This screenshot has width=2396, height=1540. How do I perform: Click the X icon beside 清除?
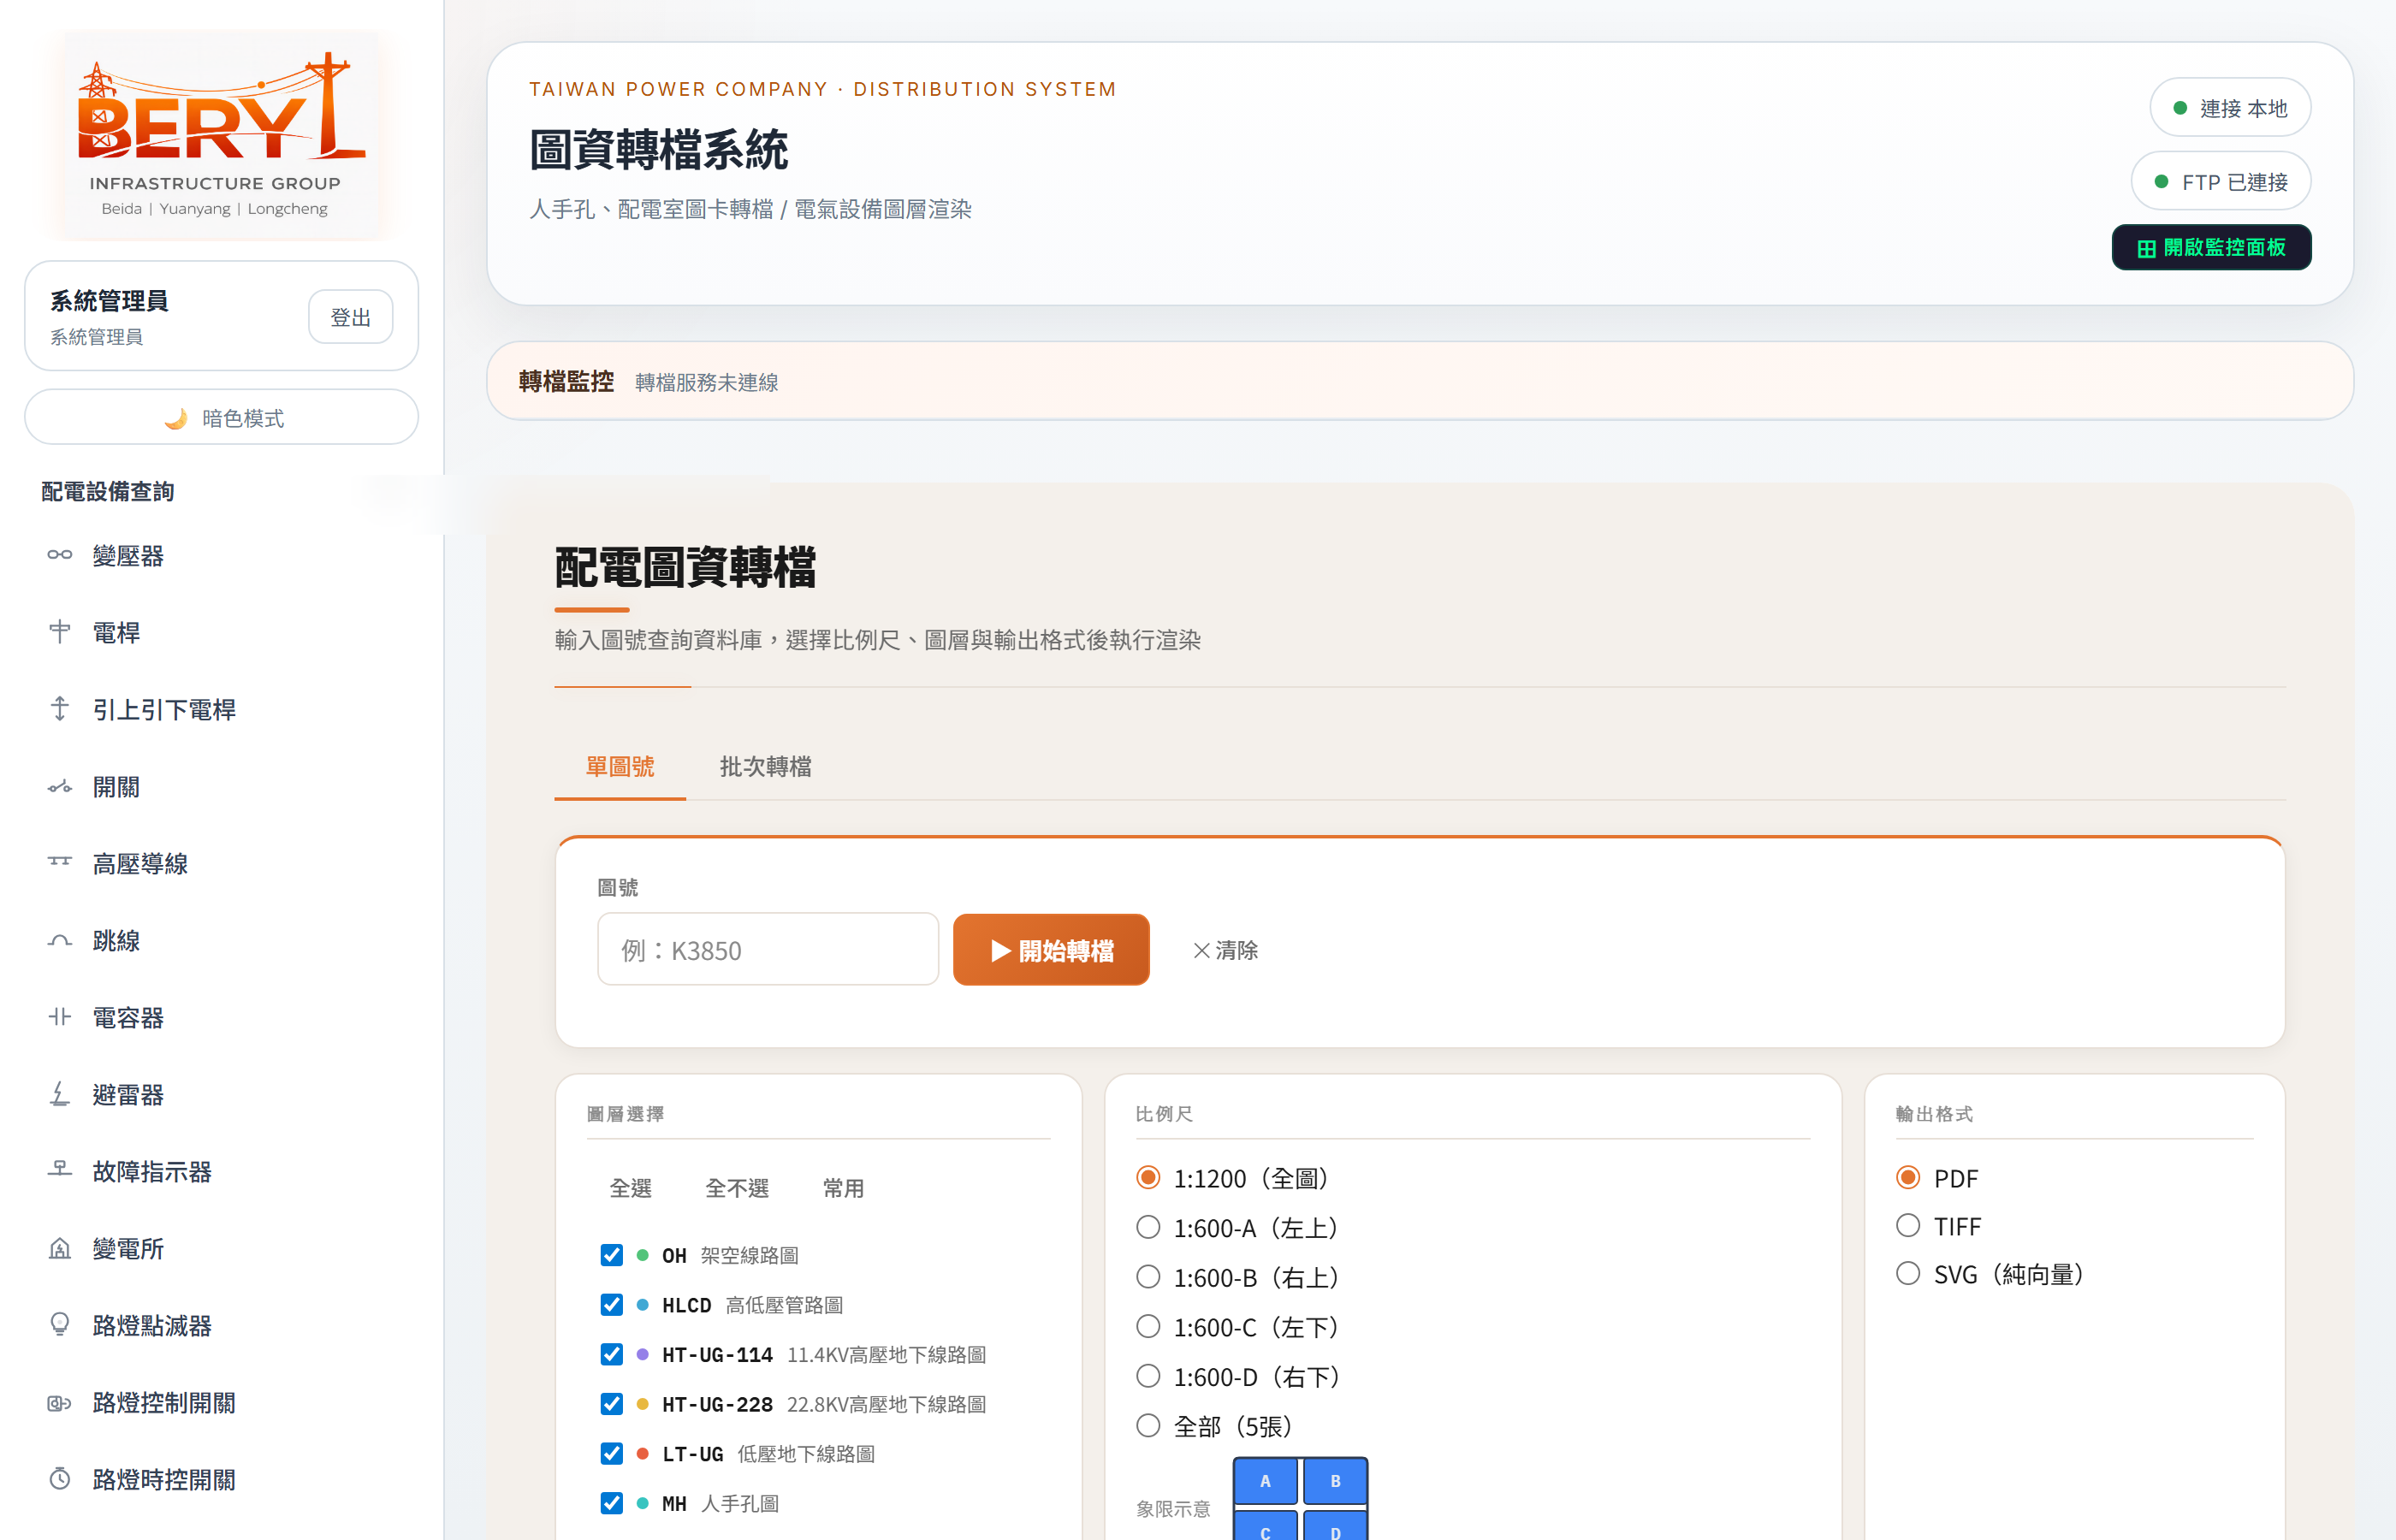click(x=1201, y=950)
